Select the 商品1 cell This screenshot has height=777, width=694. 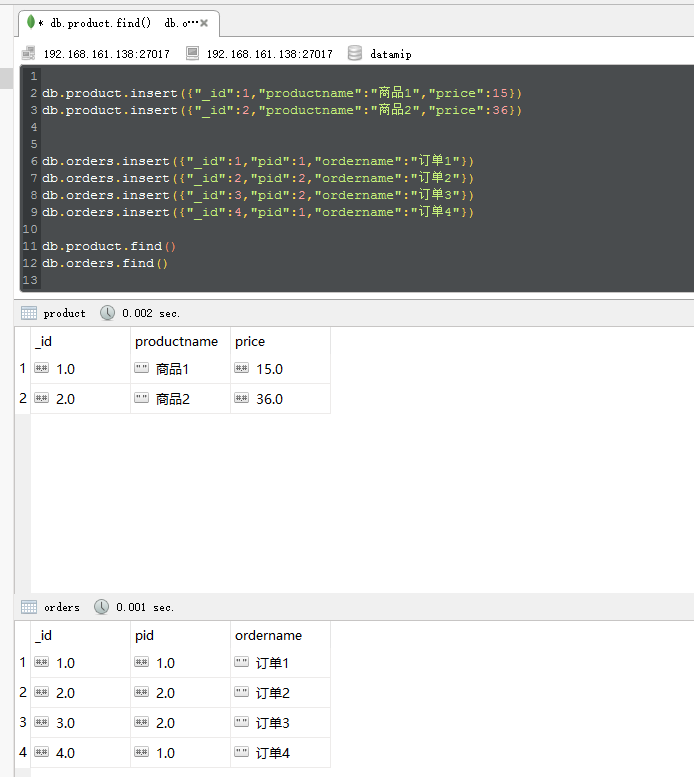click(x=180, y=369)
